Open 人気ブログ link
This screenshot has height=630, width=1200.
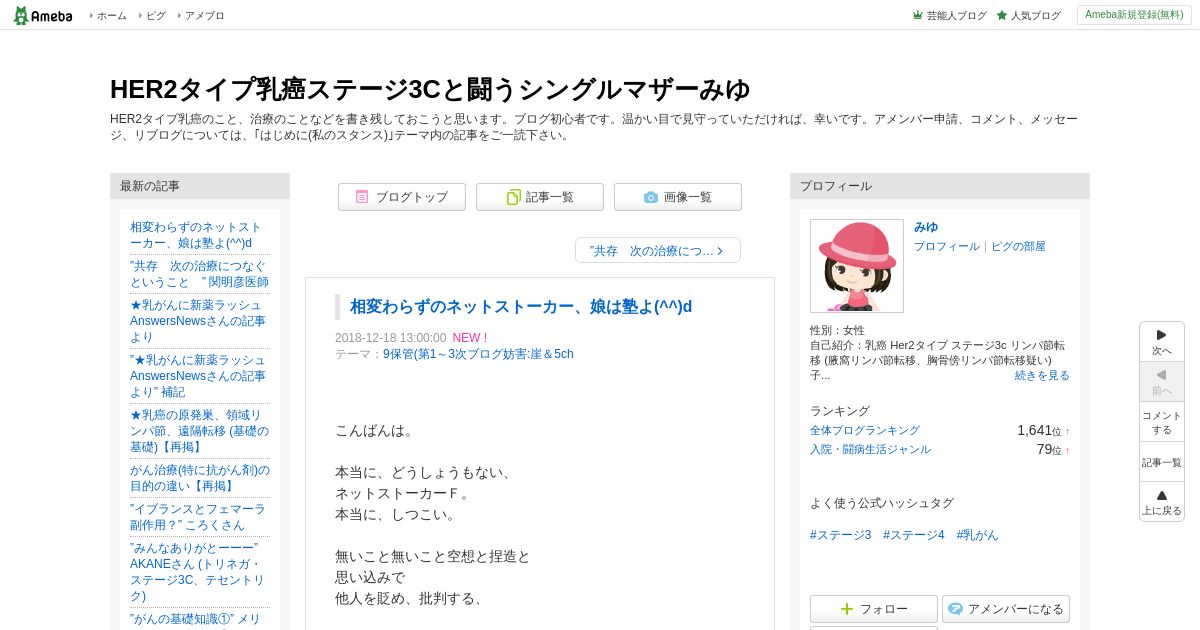(1035, 16)
